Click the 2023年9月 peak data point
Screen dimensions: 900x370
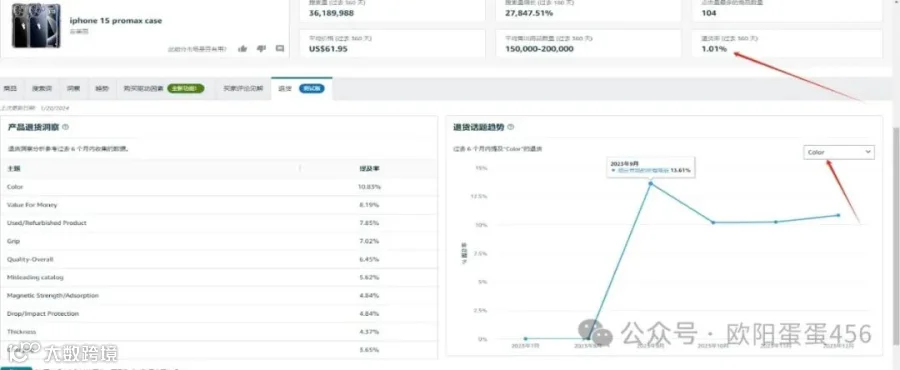(x=650, y=183)
